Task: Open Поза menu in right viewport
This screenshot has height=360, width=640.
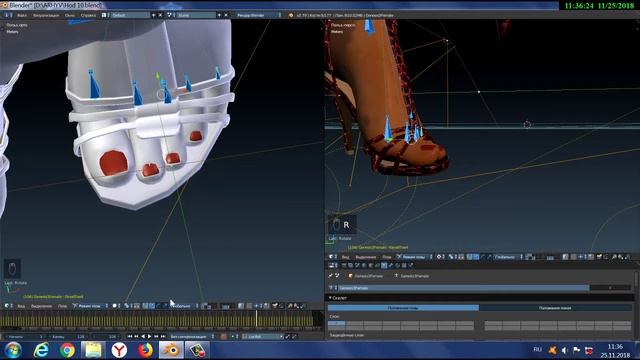Action: click(387, 257)
